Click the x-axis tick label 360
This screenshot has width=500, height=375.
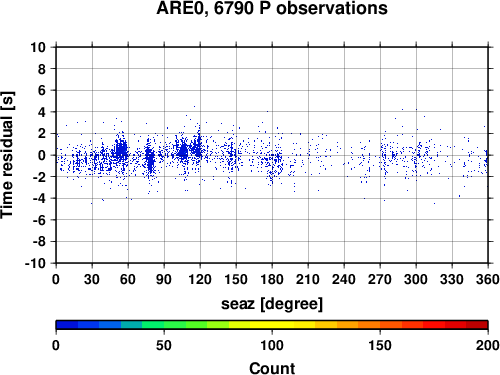click(488, 279)
